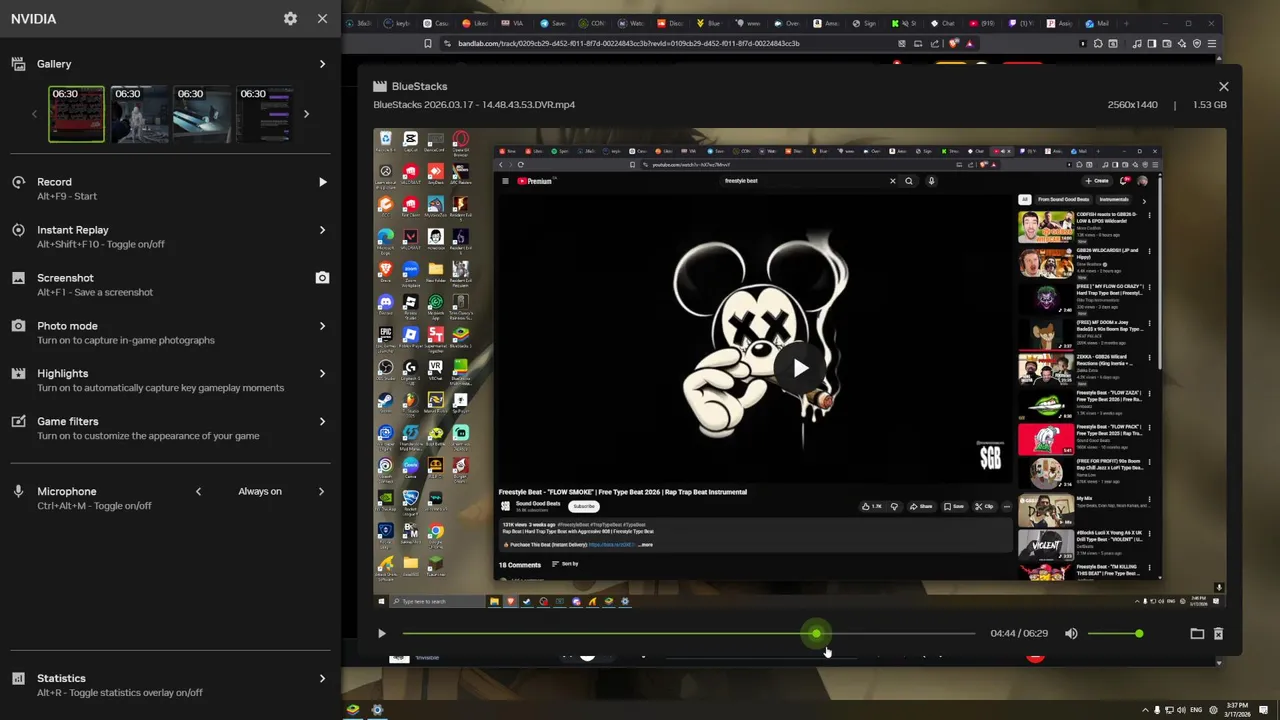
Task: Select the second gallery thumbnail
Action: click(x=139, y=113)
